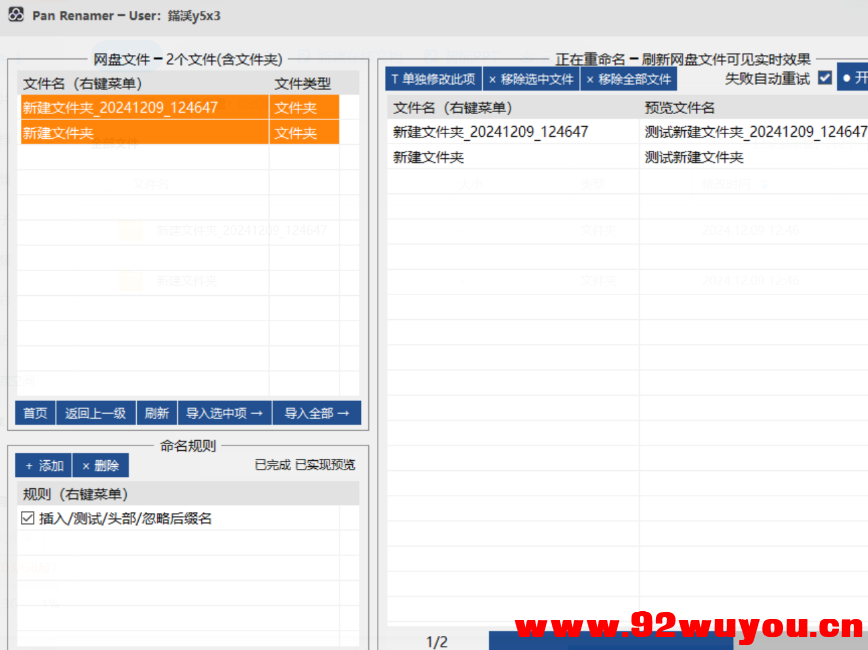Click '× 移除全部文件' to remove all files
The width and height of the screenshot is (868, 650).
631,78
